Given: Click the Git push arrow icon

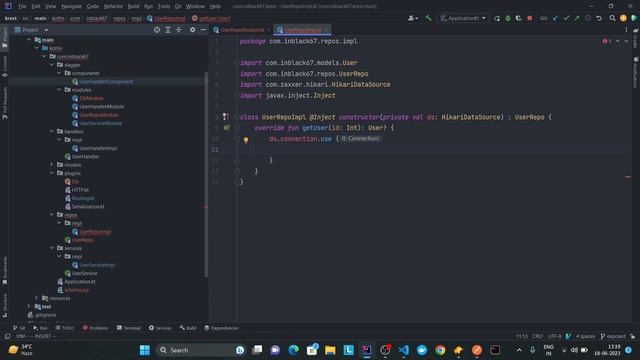Looking at the screenshot, I should (x=577, y=18).
